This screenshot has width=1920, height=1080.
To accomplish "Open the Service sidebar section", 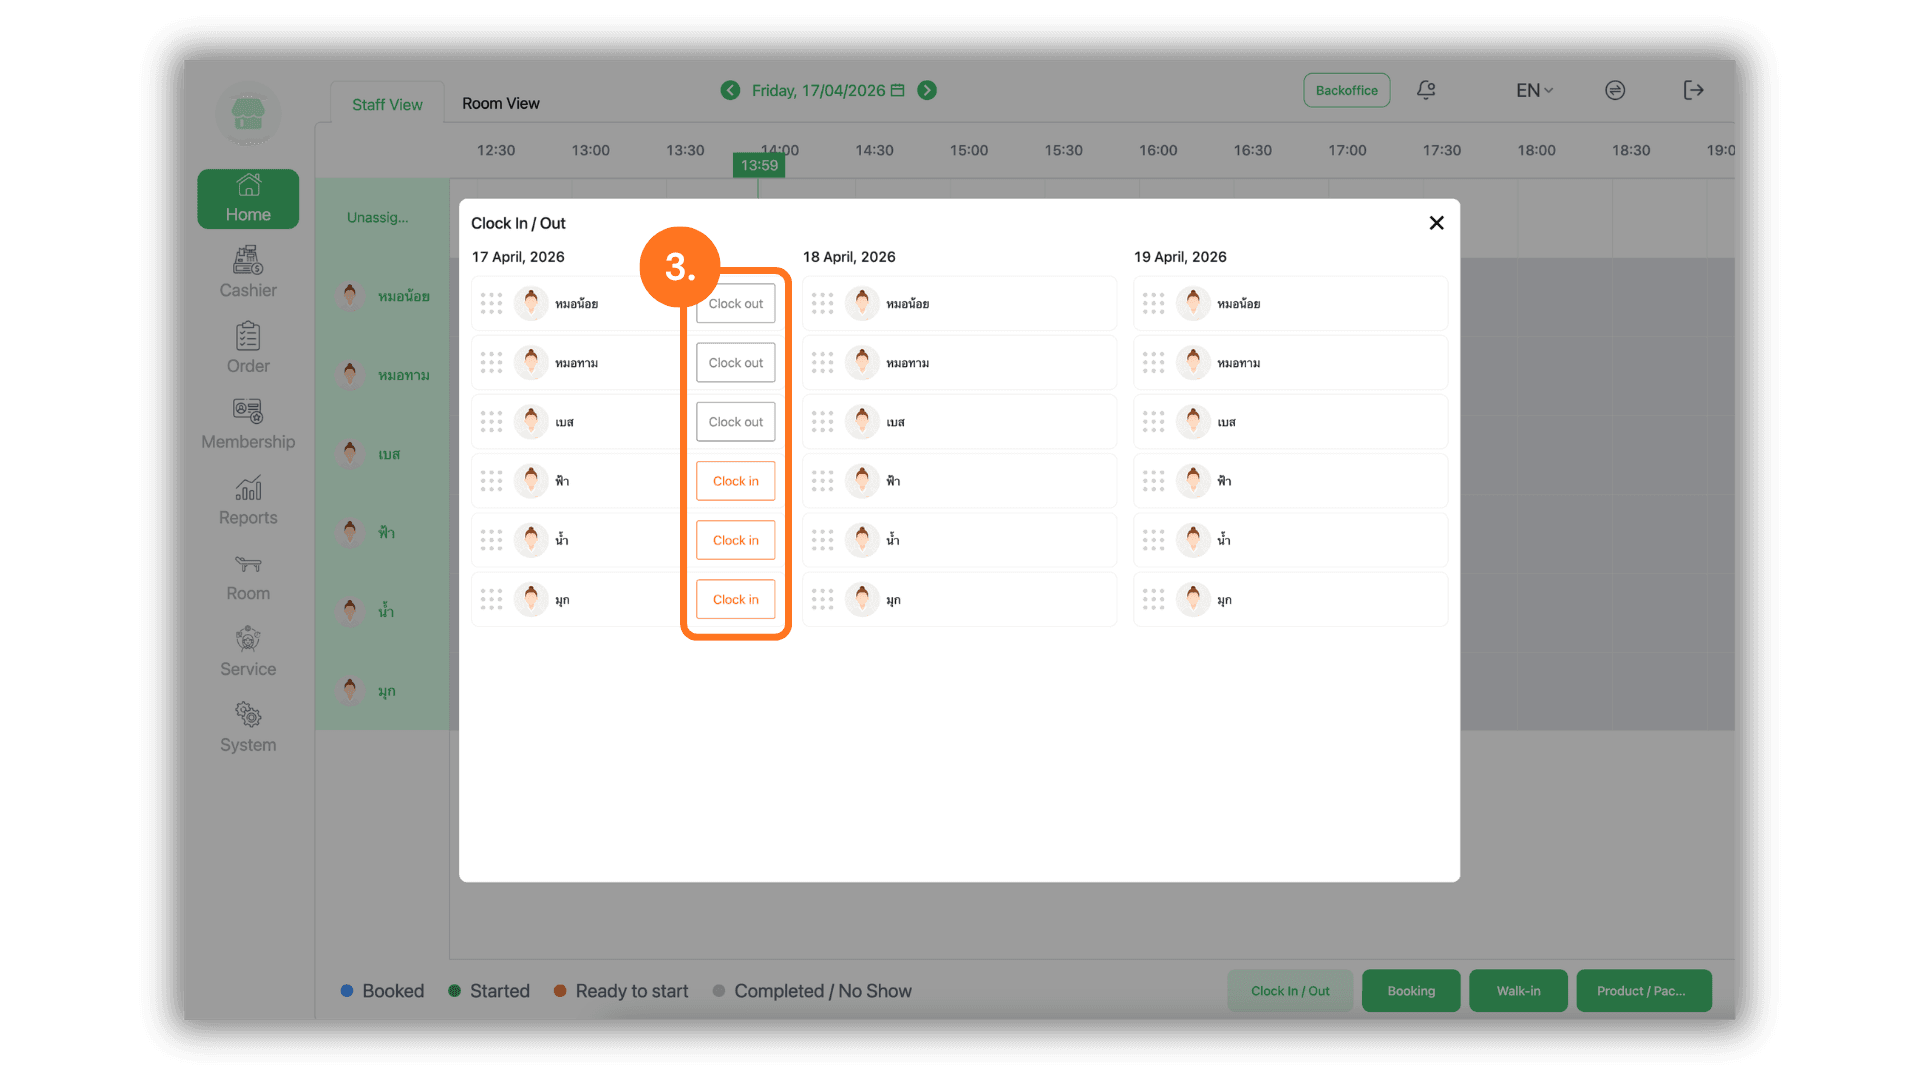I will (x=248, y=652).
